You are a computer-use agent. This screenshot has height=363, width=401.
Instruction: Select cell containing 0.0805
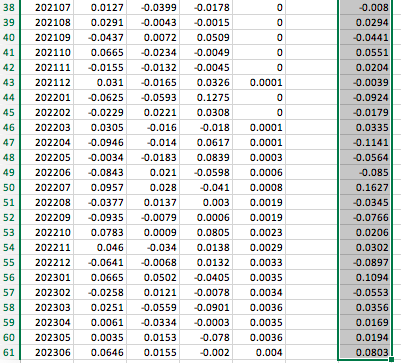point(206,232)
